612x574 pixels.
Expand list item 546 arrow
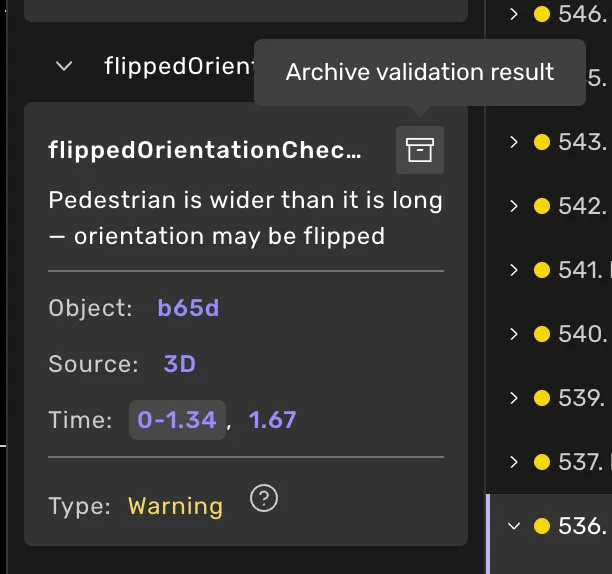click(x=514, y=14)
